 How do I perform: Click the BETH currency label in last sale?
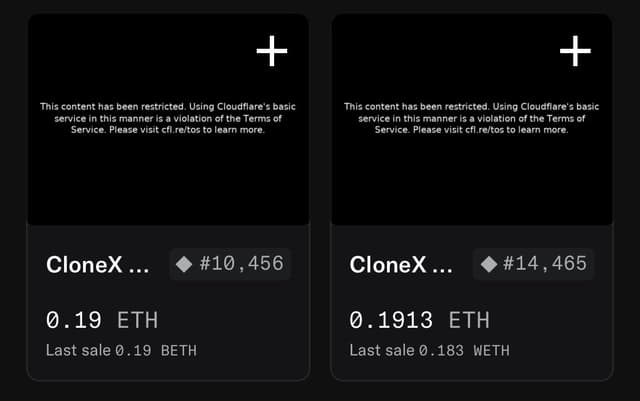point(179,351)
